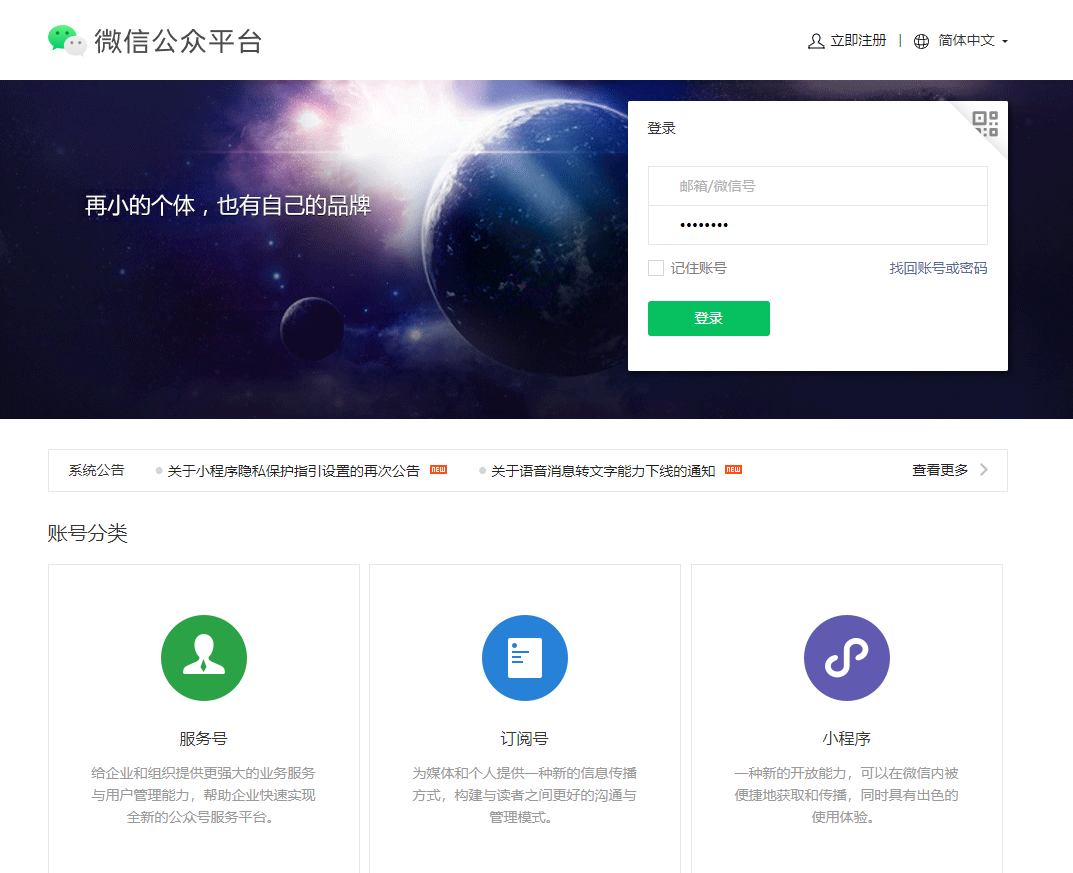Open the 语音消息转文字能力下线 notice
Viewport: 1073px width, 873px height.
click(x=602, y=471)
